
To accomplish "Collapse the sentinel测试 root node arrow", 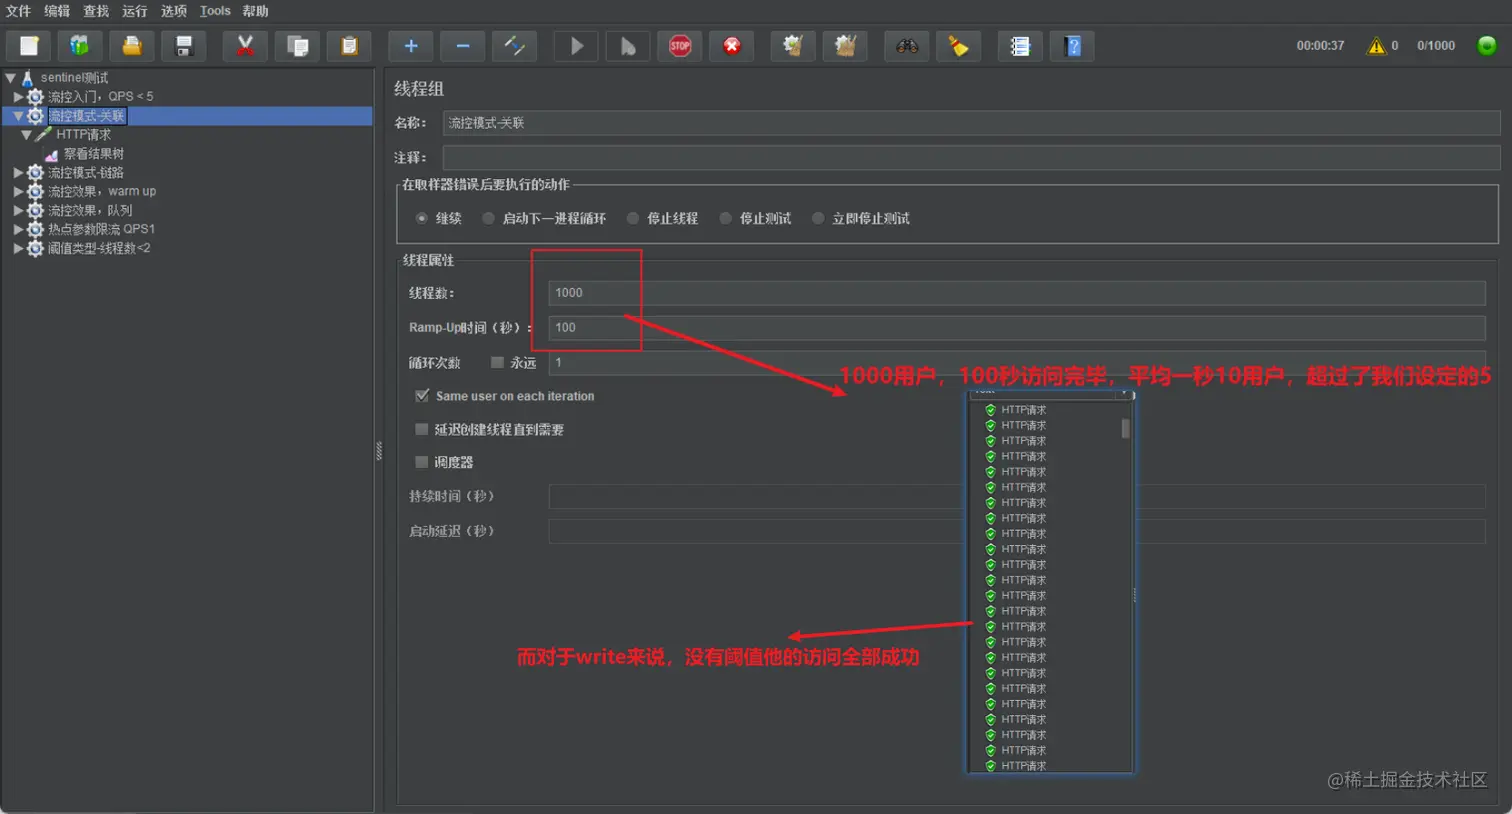I will [10, 77].
